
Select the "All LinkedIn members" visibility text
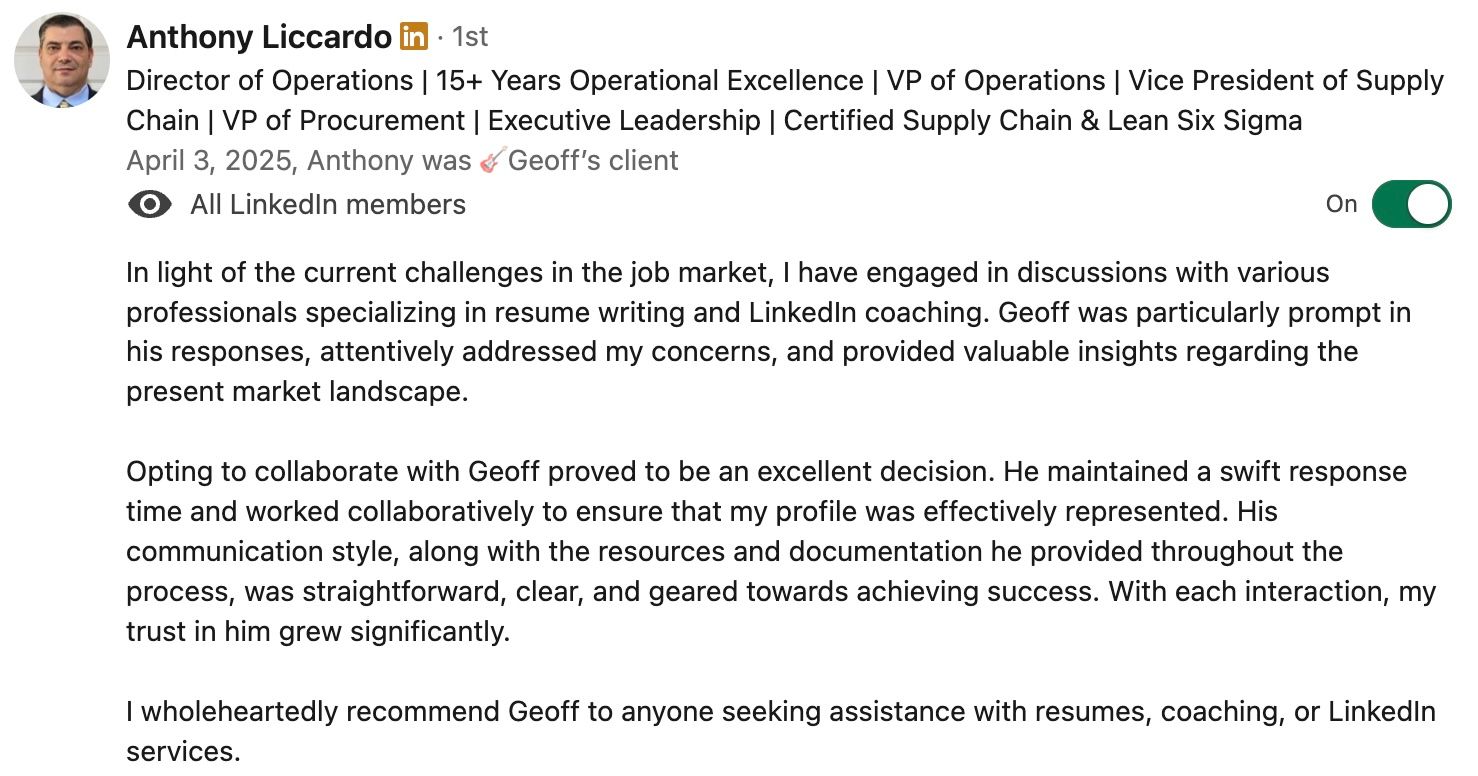(x=328, y=205)
